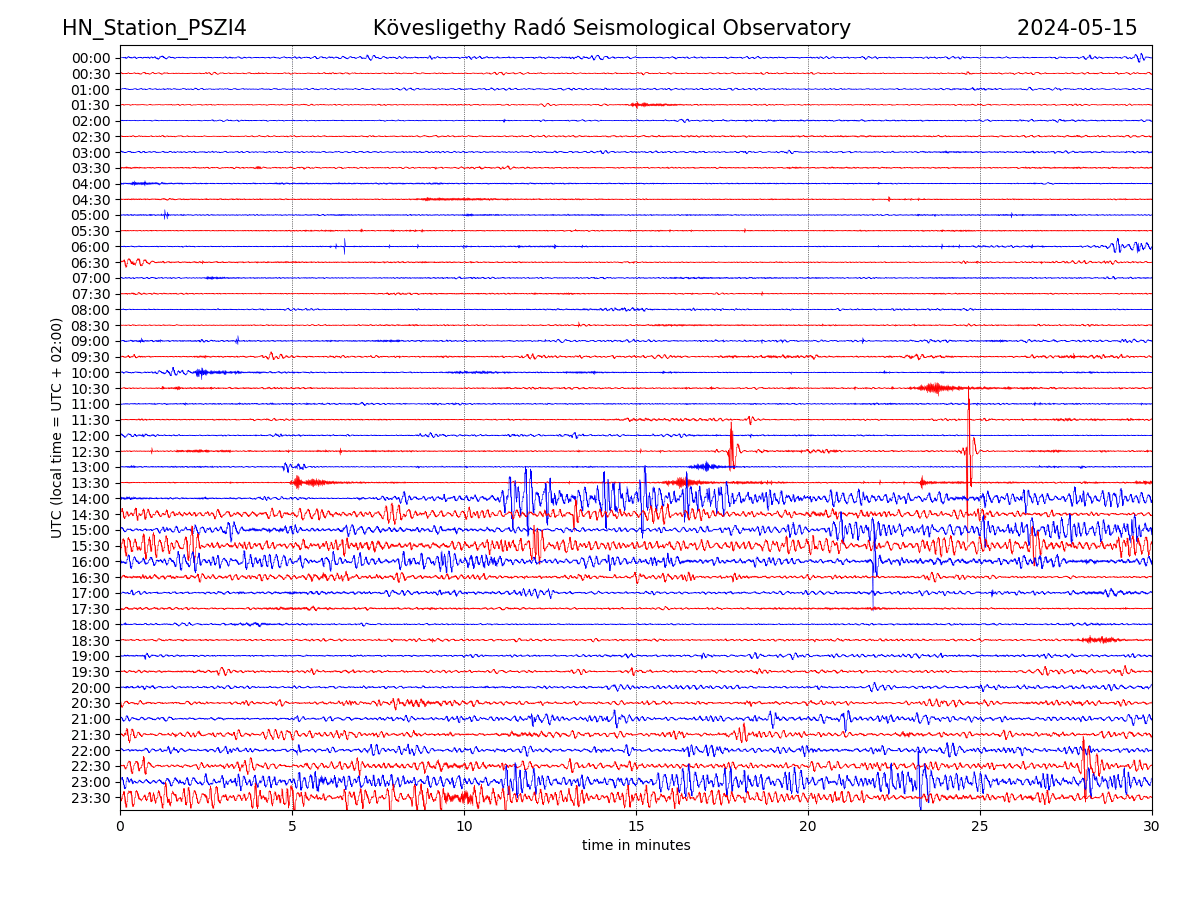Click the 2024-05-15 date label
The width and height of the screenshot is (1200, 900).
[x=1076, y=28]
